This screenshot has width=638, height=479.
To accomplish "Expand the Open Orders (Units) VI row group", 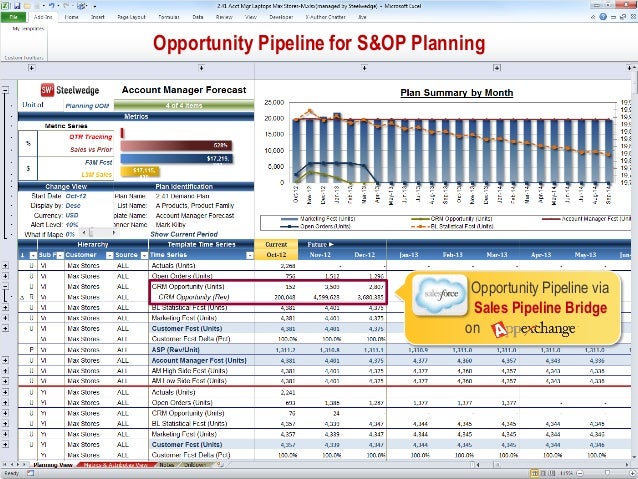I will (5, 276).
